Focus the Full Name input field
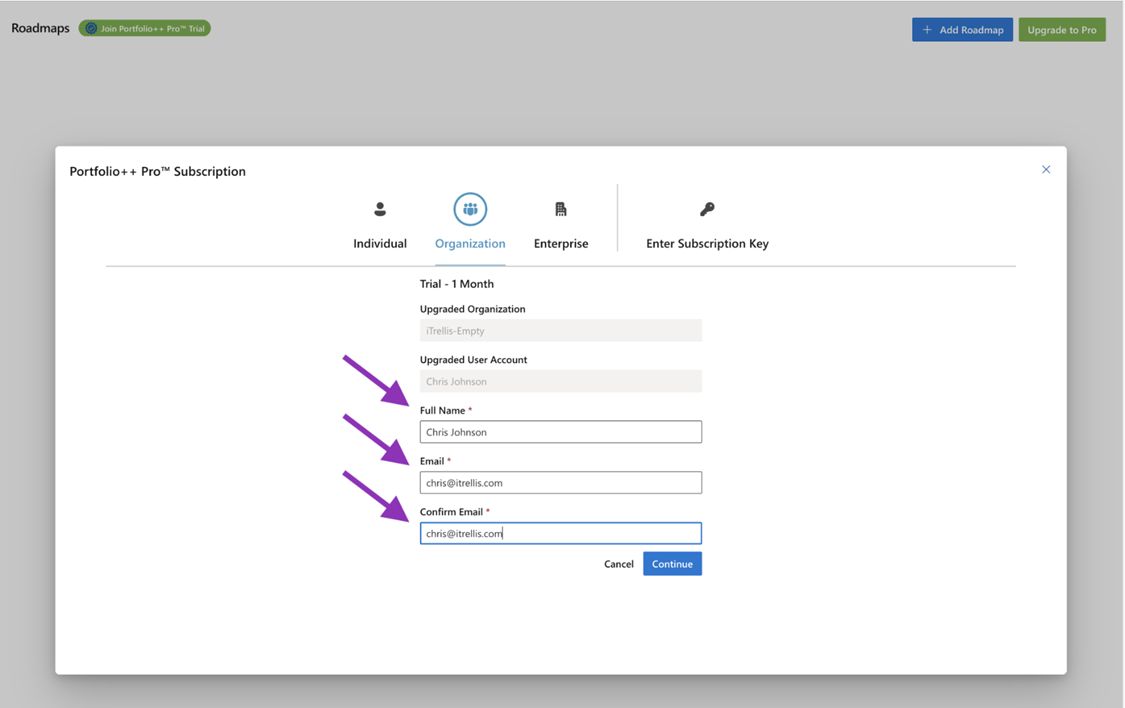This screenshot has width=1125, height=708. [x=560, y=432]
